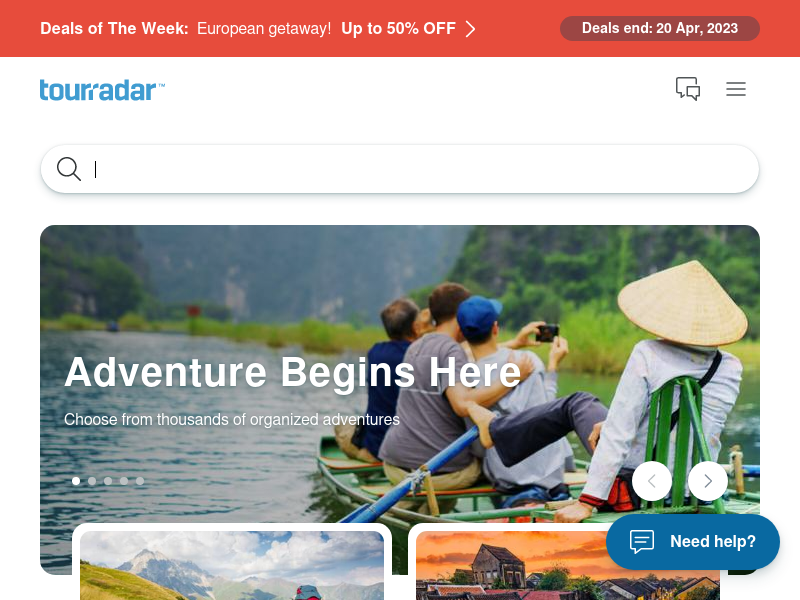Select the fourth carousel dot indicator

tap(124, 481)
